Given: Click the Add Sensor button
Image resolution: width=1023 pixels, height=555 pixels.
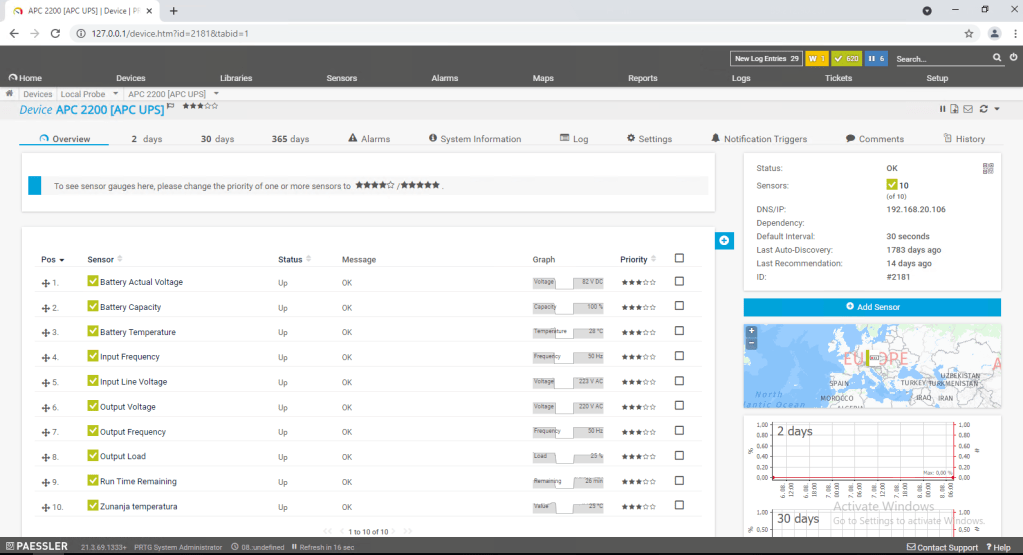Looking at the screenshot, I should (872, 307).
